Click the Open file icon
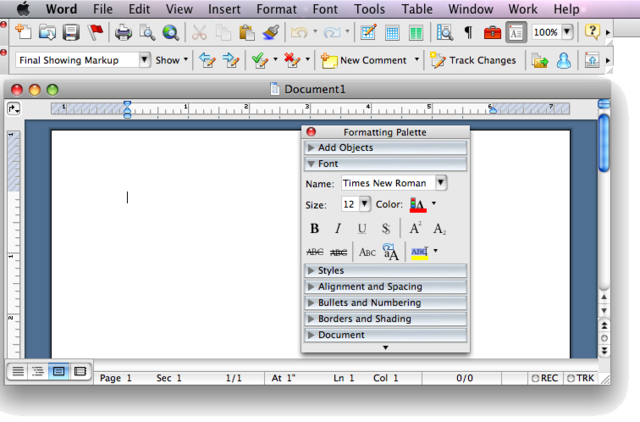 pos(47,32)
